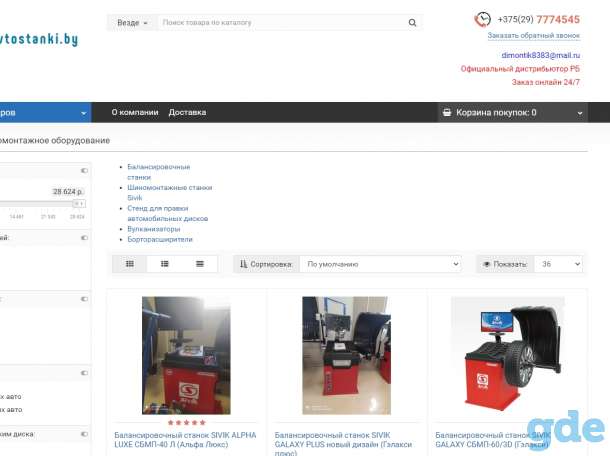Open Шиномонтажные станки Sivik link
This screenshot has height=456, width=610.
click(170, 193)
